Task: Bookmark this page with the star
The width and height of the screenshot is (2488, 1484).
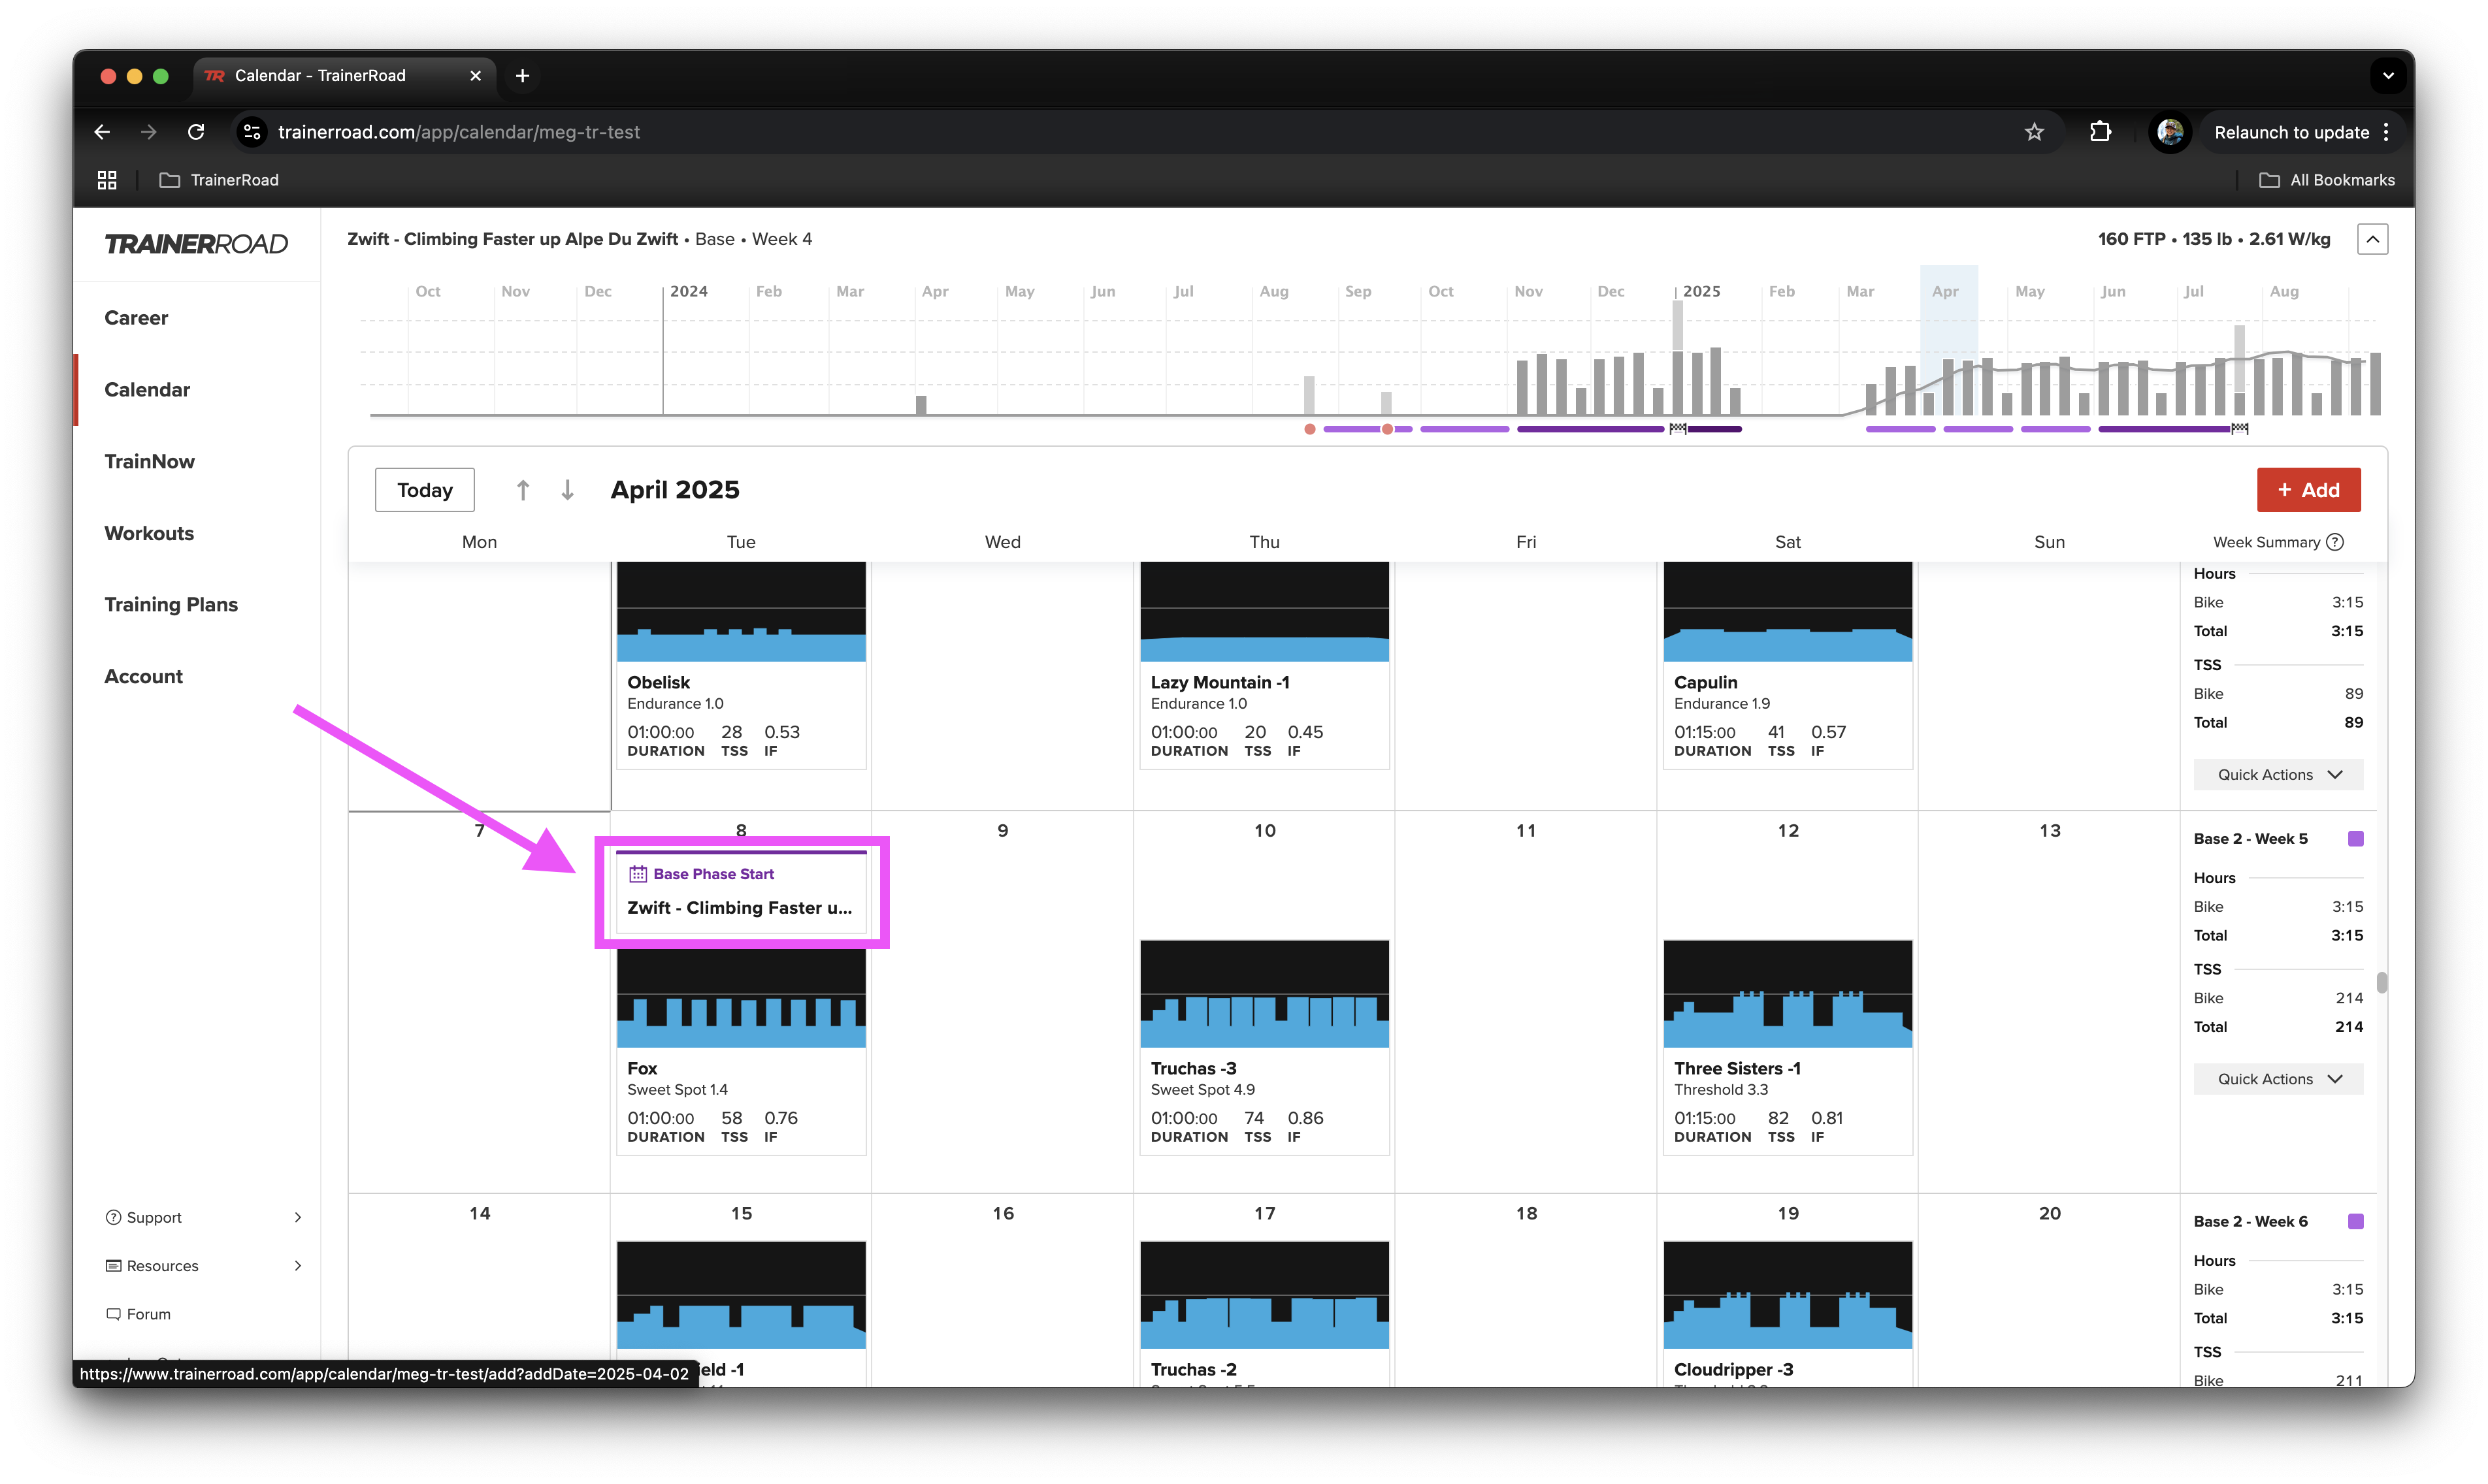Action: [x=2033, y=132]
